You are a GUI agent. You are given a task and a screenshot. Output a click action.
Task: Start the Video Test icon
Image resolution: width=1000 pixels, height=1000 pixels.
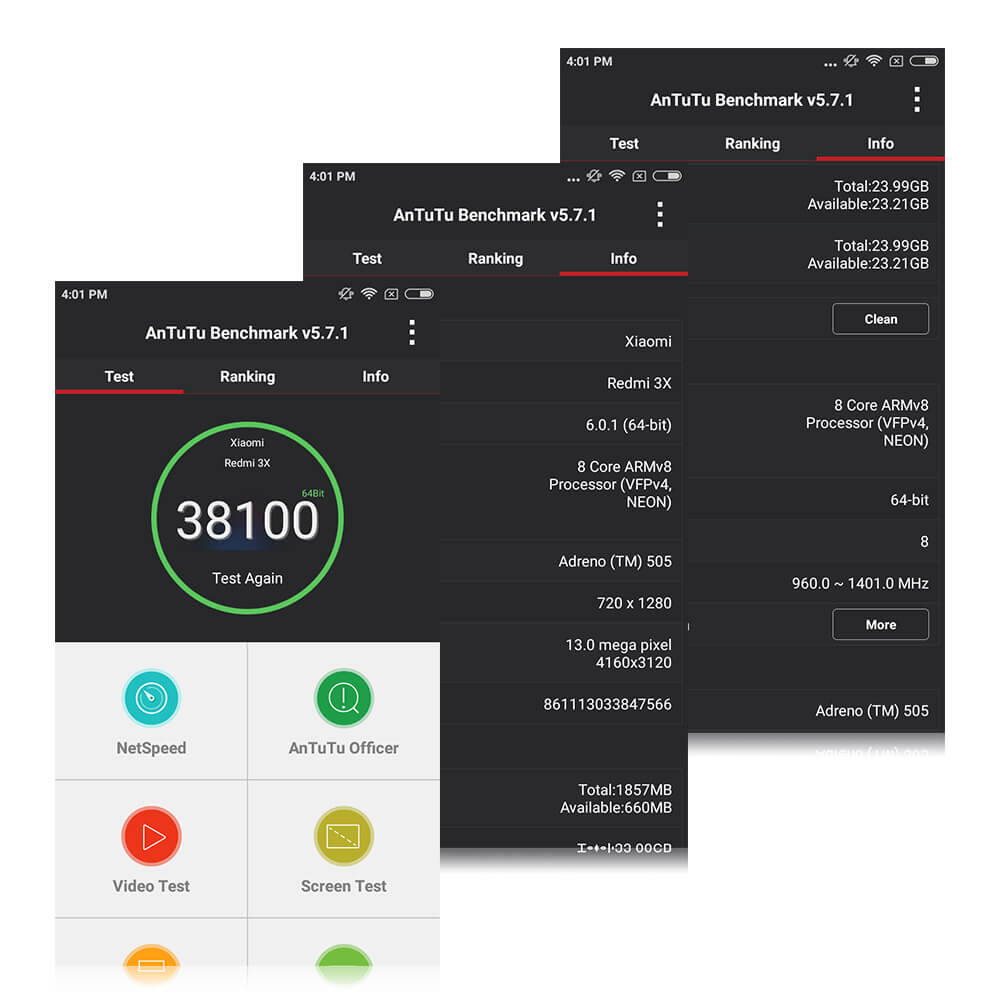pyautogui.click(x=151, y=836)
